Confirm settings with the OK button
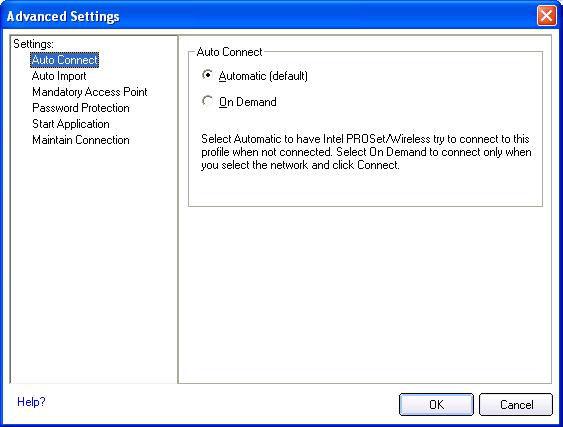This screenshot has height=427, width=563. tap(436, 405)
